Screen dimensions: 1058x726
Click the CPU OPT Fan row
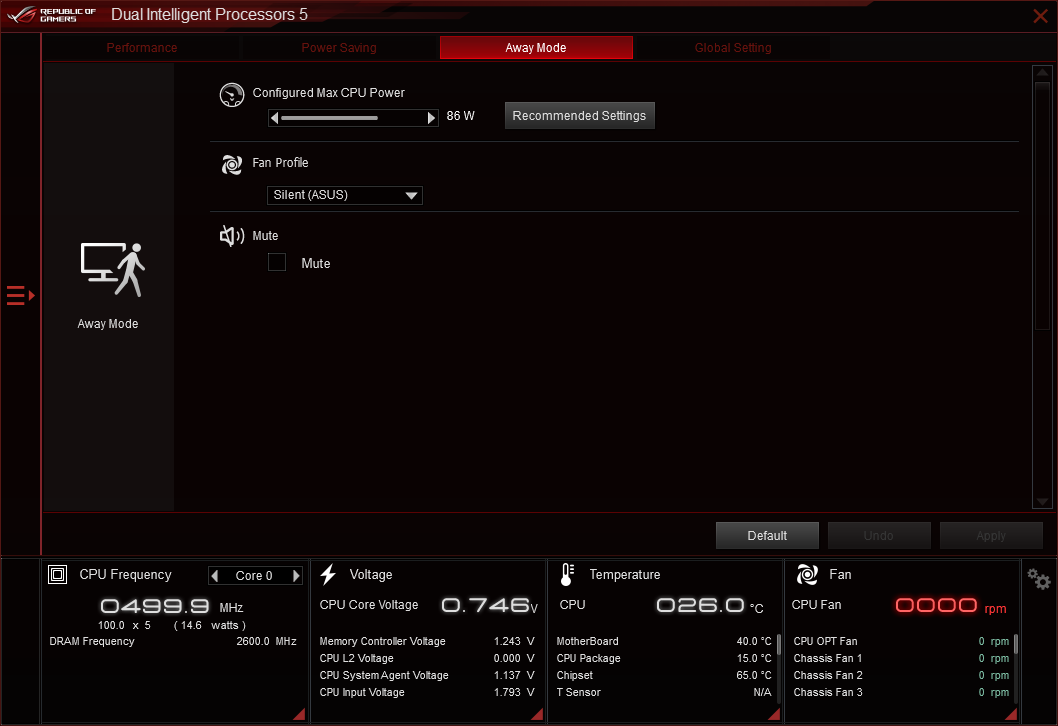tap(901, 642)
